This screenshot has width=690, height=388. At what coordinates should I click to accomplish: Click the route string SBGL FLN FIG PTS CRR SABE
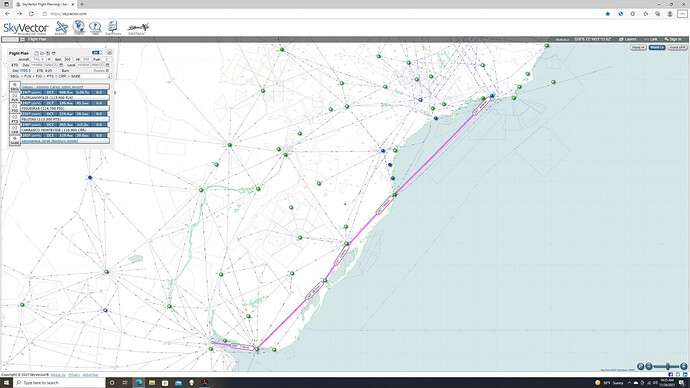45,76
